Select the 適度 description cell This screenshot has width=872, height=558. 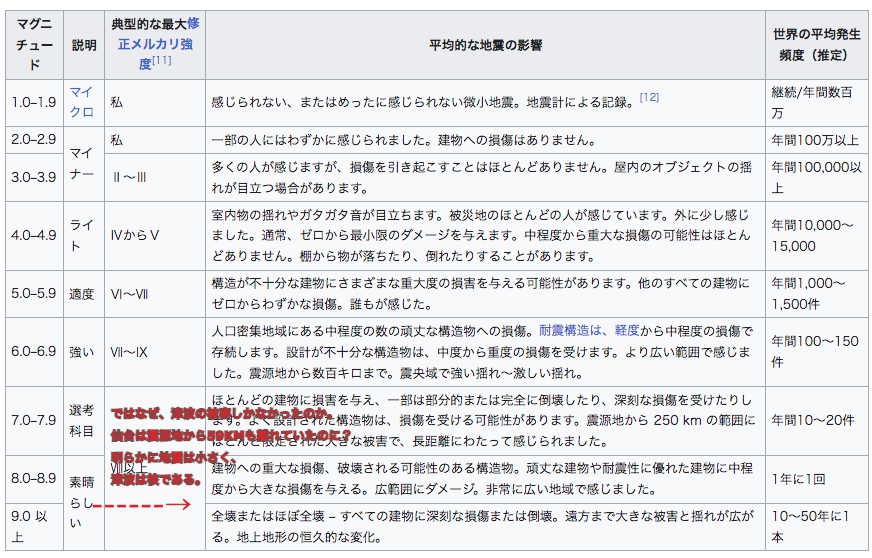pyautogui.click(x=84, y=294)
